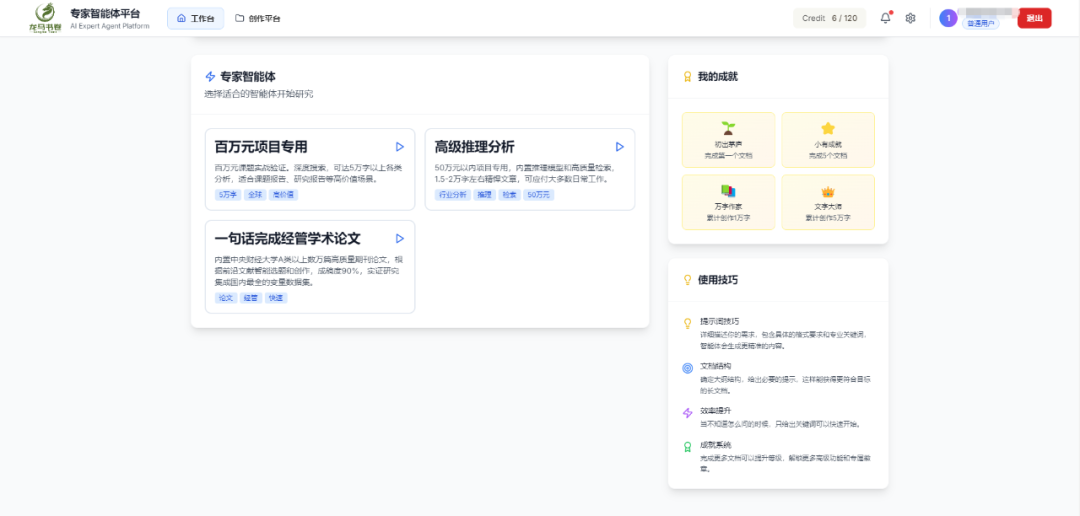Click the target icon of 文档结构

(x=687, y=368)
